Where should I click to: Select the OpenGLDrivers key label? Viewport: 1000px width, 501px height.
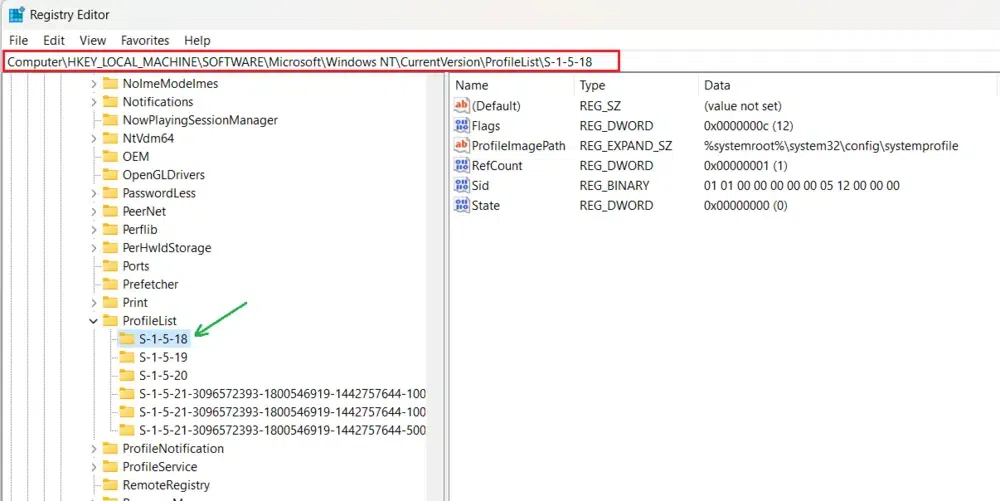164,175
